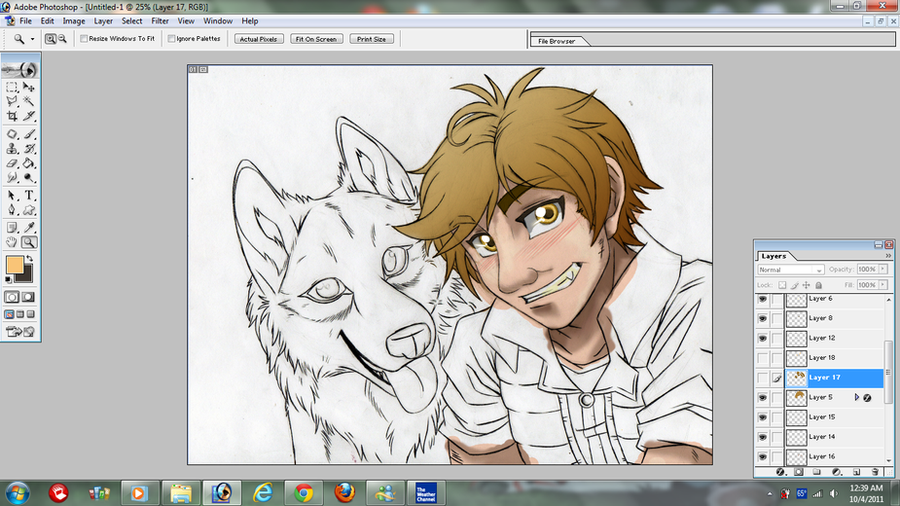Select the Smudge tool
Image resolution: width=900 pixels, height=506 pixels.
click(12, 178)
